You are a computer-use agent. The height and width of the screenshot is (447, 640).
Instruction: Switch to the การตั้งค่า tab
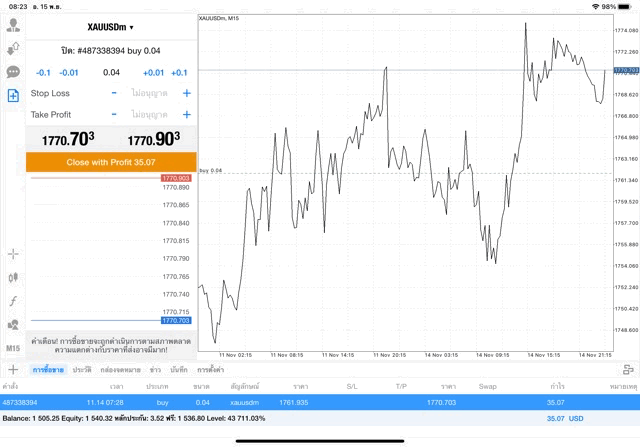211,370
